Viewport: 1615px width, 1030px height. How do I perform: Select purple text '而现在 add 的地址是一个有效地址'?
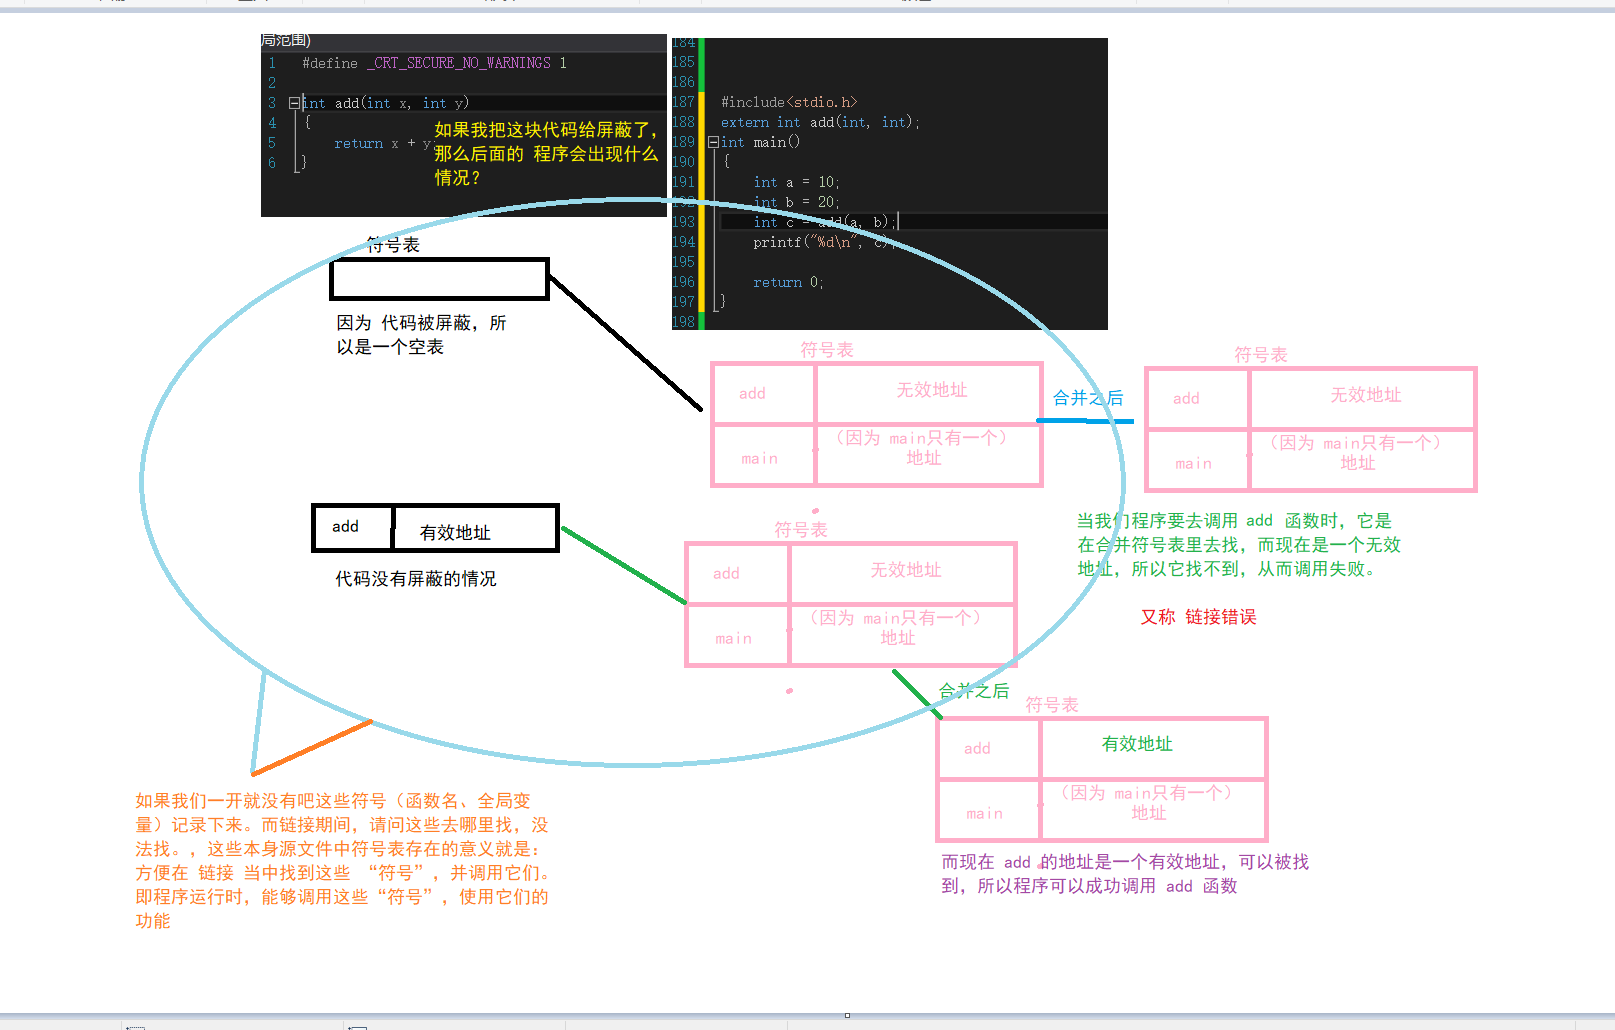coord(1125,874)
